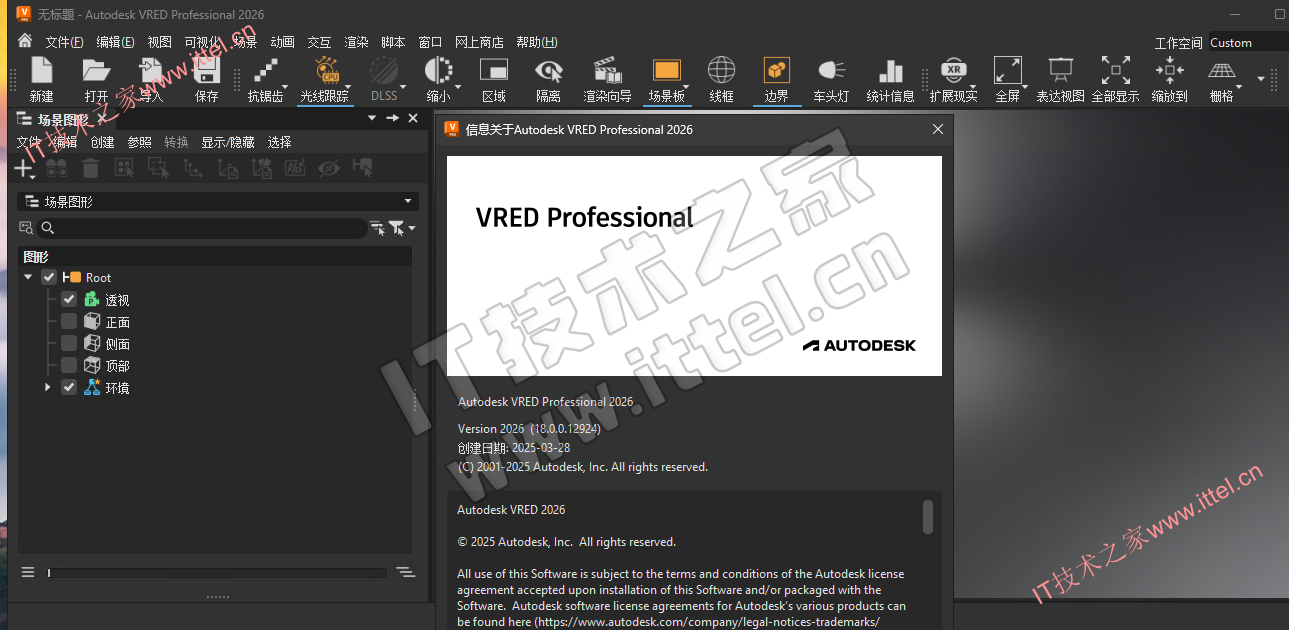Viewport: 1289px width, 630px height.
Task: Click the select-filtered-results icon next to search
Action: tap(377, 228)
